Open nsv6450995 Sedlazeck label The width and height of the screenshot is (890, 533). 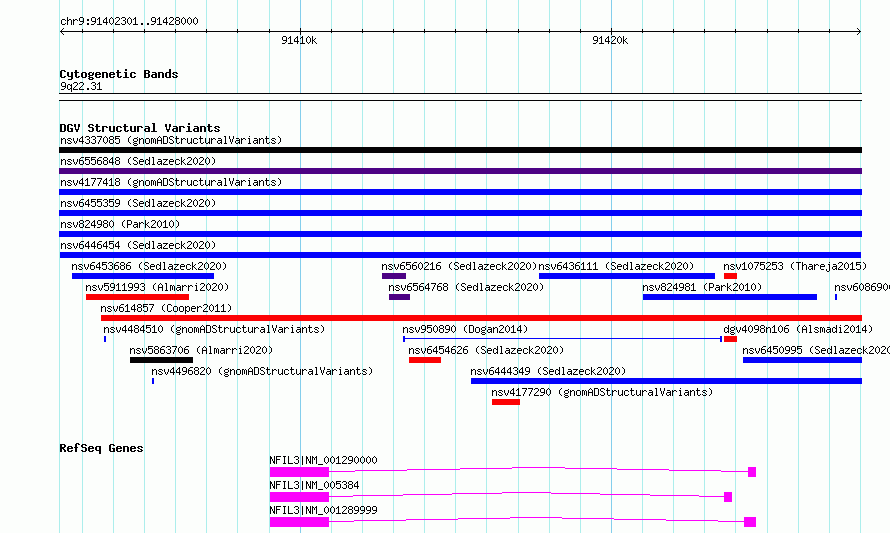816,350
